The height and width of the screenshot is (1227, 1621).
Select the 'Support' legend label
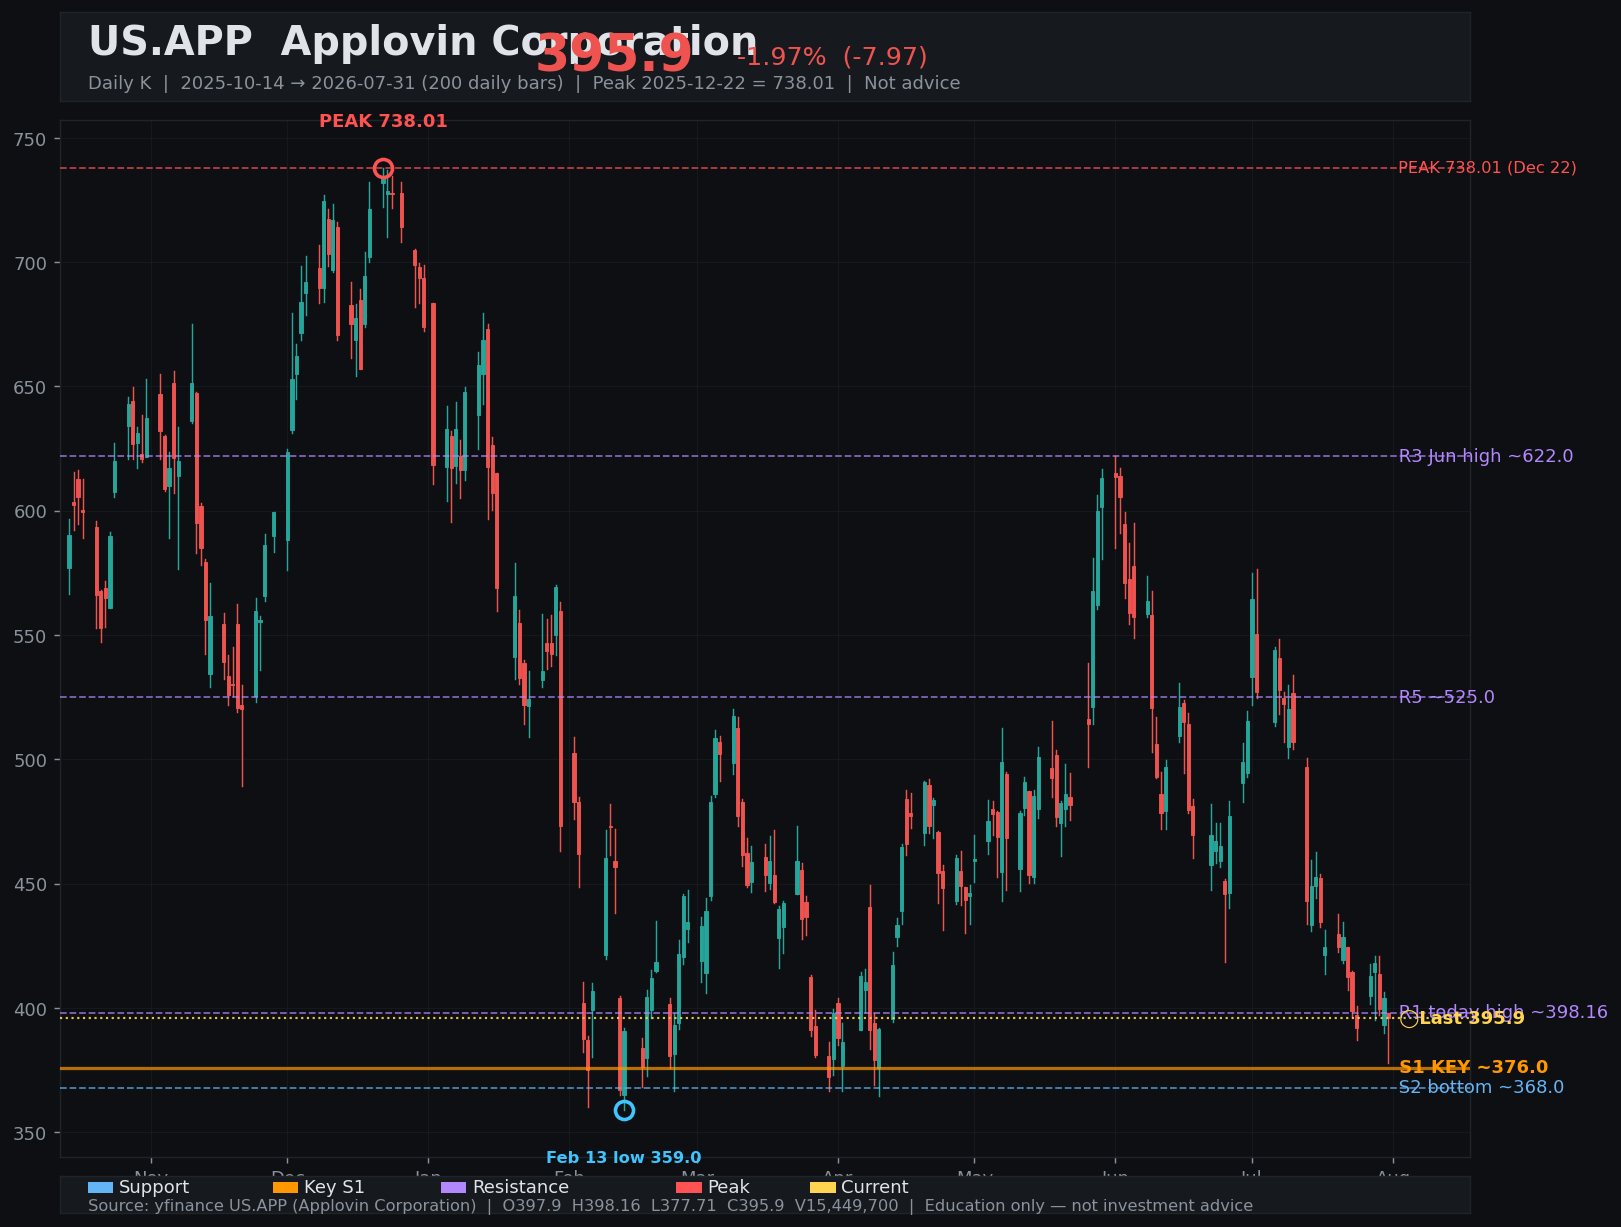click(154, 1188)
